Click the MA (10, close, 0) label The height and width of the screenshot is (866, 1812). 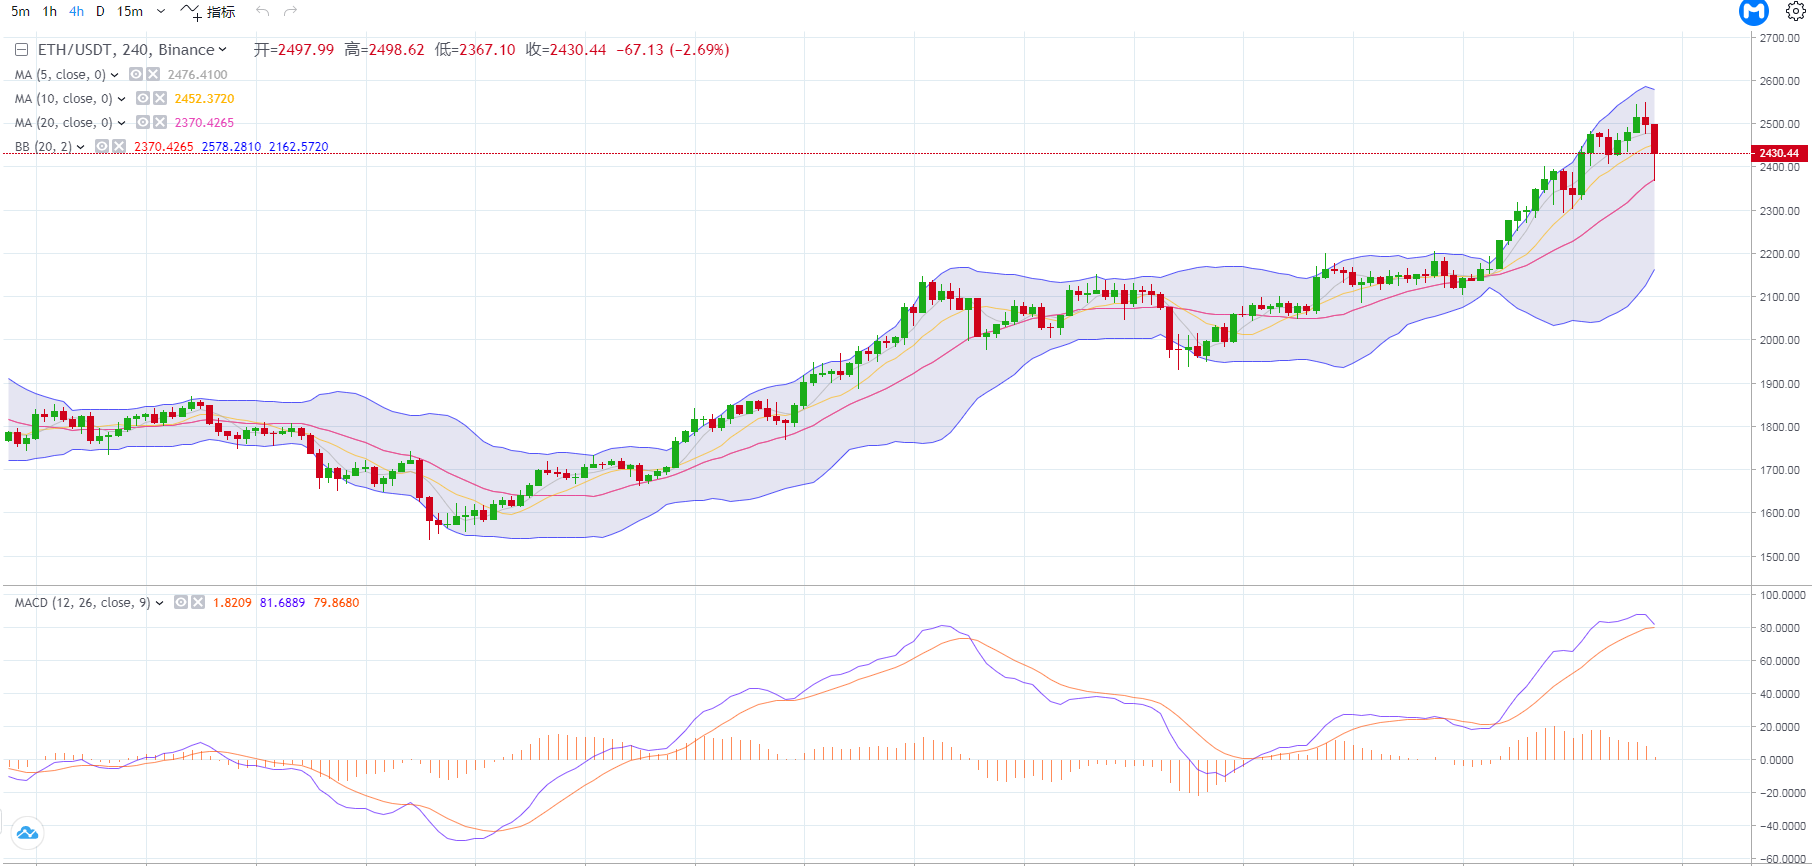64,99
